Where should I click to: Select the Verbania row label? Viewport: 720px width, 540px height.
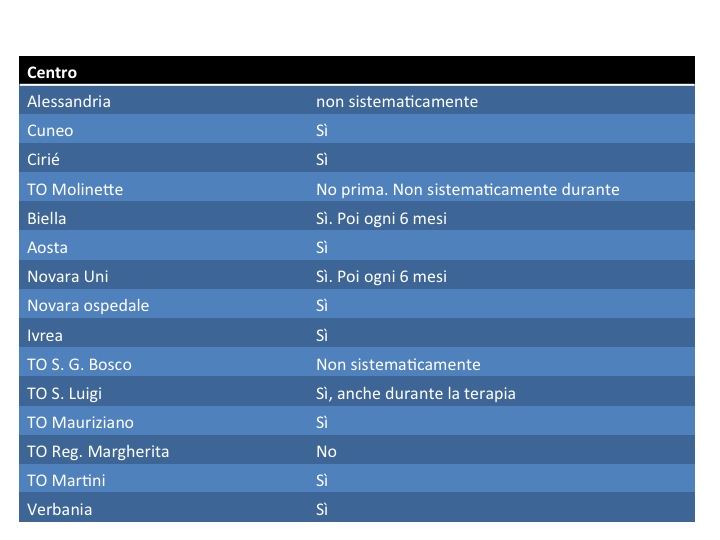tap(60, 509)
